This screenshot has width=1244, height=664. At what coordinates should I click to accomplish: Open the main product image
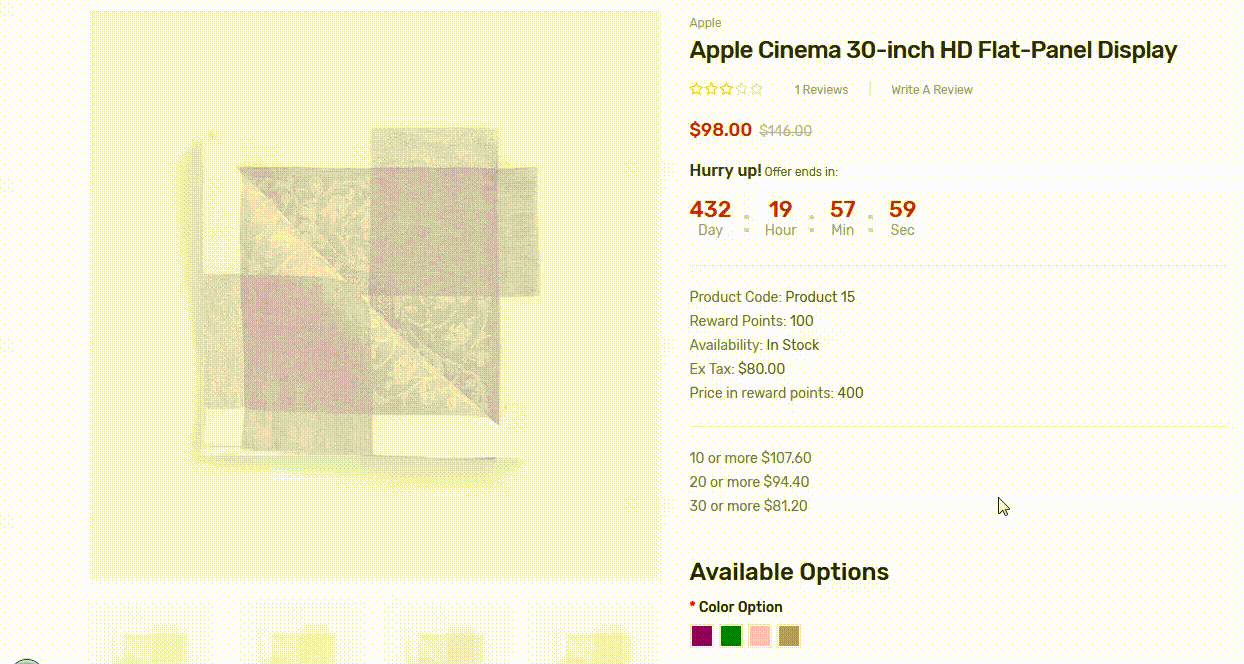[375, 295]
